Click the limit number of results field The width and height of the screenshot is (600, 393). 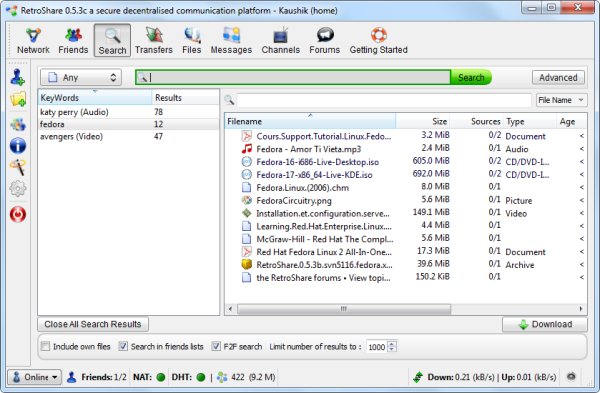click(x=377, y=347)
